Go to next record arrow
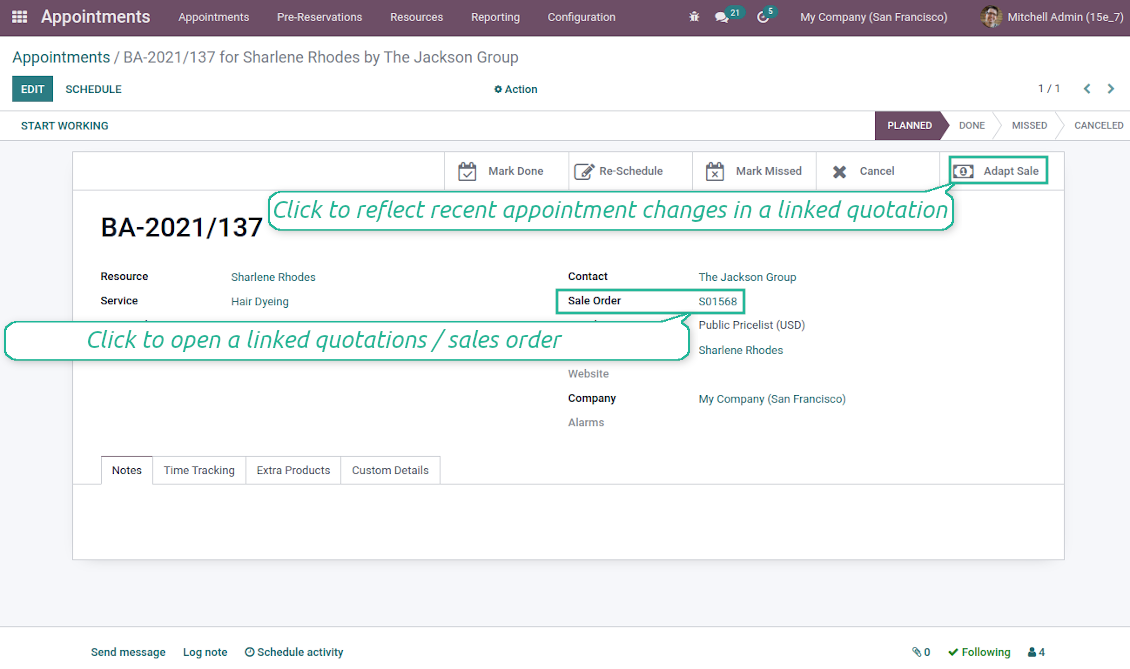The image size is (1130, 669). click(1111, 89)
